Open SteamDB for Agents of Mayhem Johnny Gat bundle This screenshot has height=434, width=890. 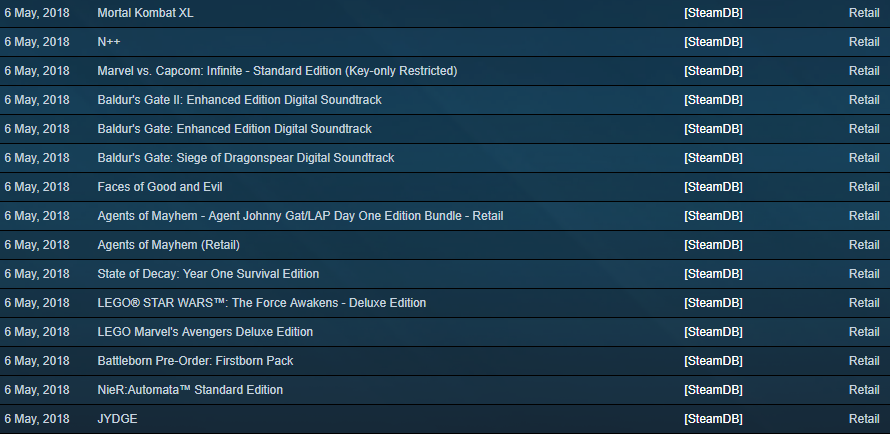(713, 215)
